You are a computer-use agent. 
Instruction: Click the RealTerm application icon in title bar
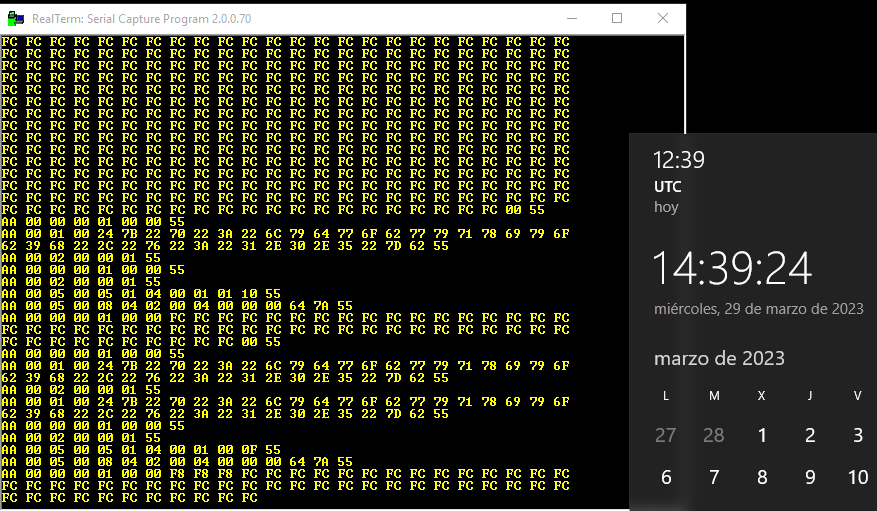pyautogui.click(x=16, y=18)
